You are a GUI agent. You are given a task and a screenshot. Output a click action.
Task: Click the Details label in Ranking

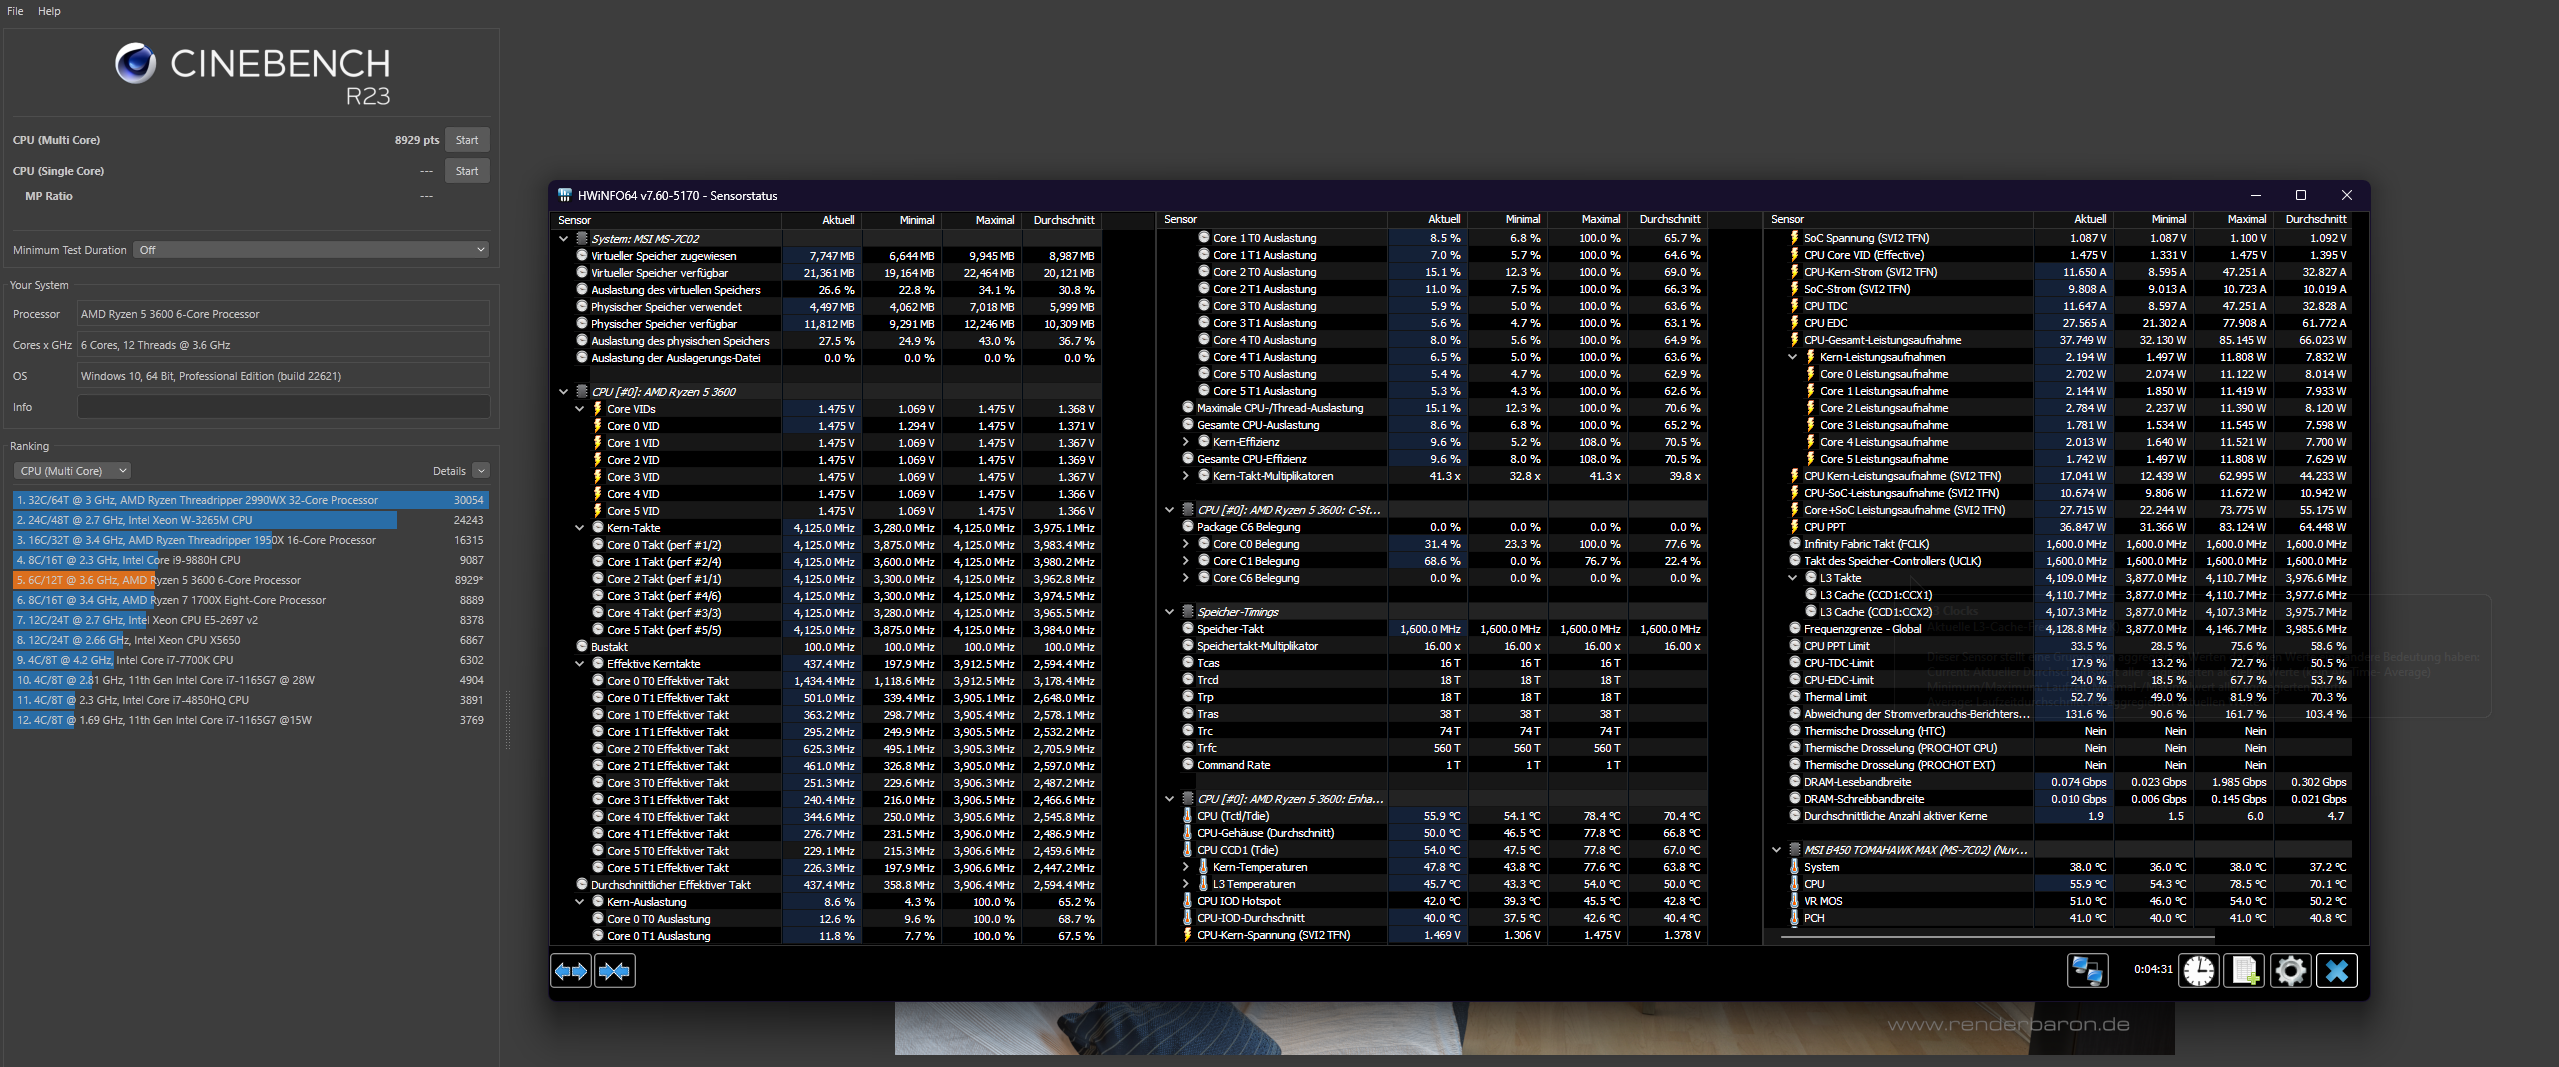tap(449, 471)
